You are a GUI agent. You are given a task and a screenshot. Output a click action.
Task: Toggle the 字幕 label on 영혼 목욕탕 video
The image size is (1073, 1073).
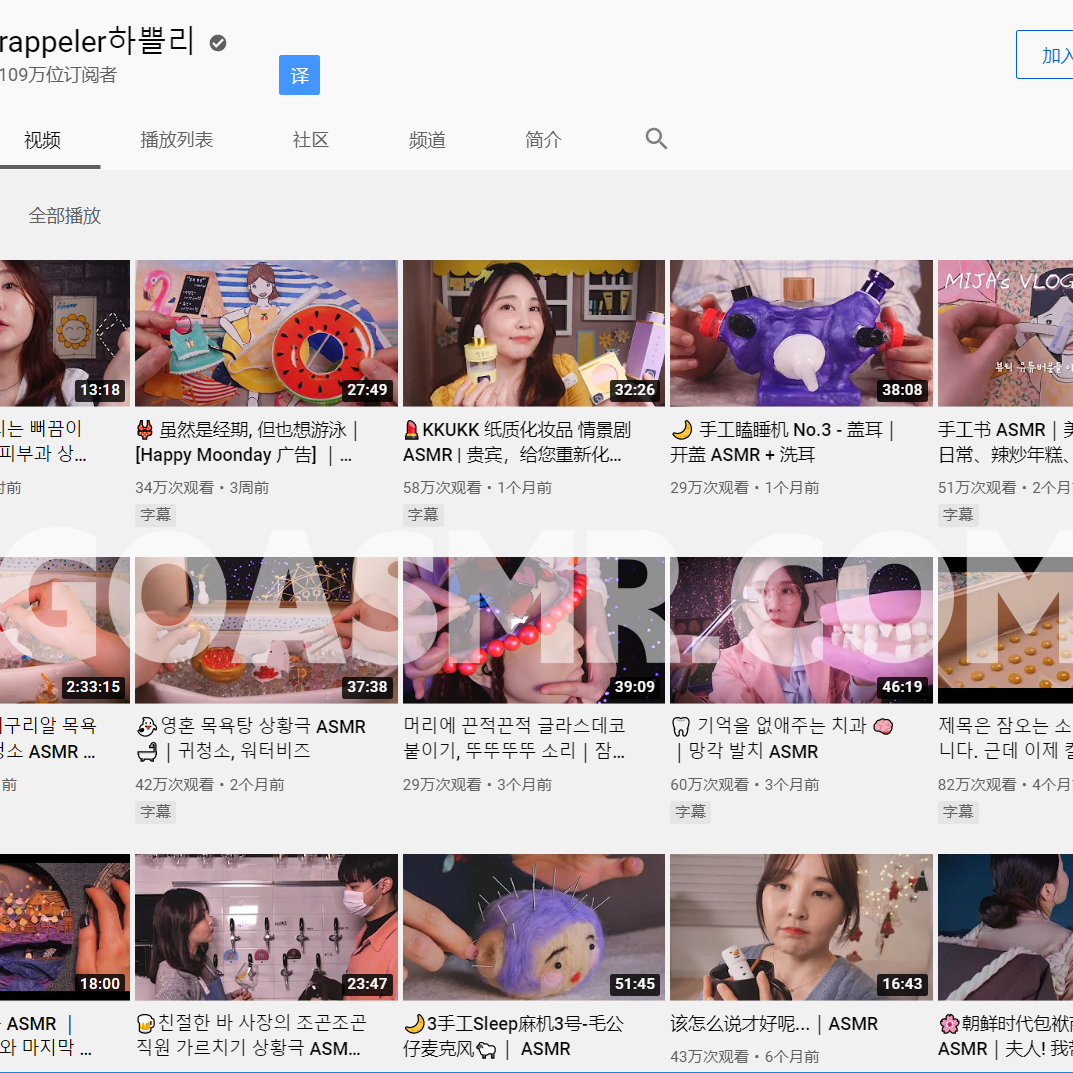point(155,812)
